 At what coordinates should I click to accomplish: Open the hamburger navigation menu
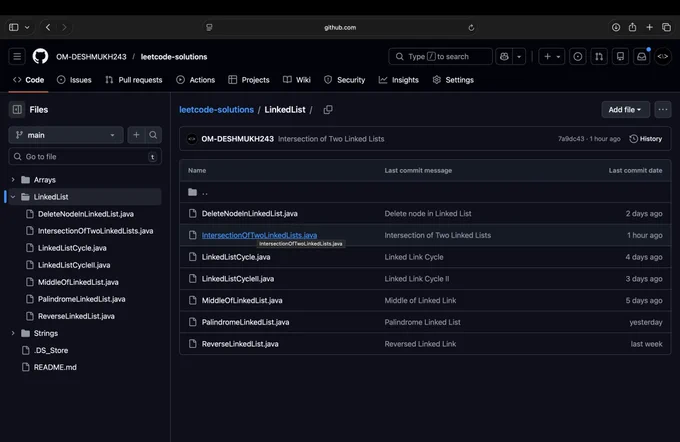pyautogui.click(x=17, y=56)
